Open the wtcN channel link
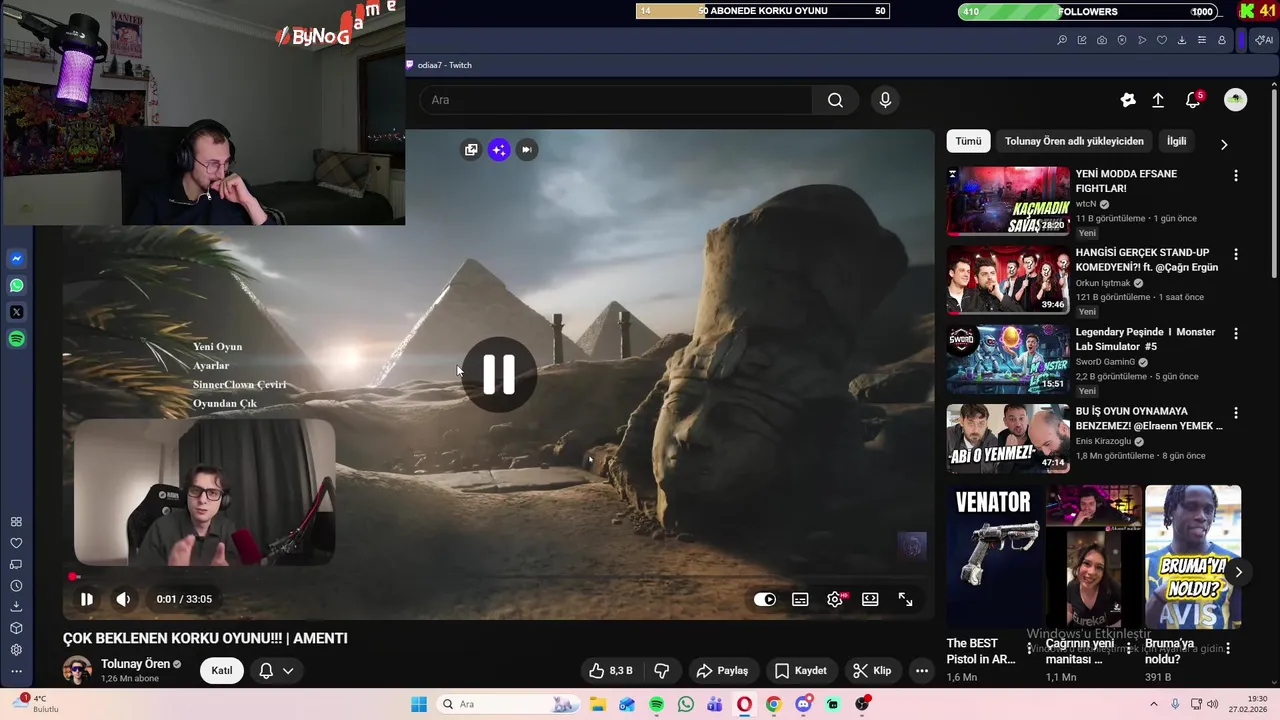1280x720 pixels. (1086, 204)
